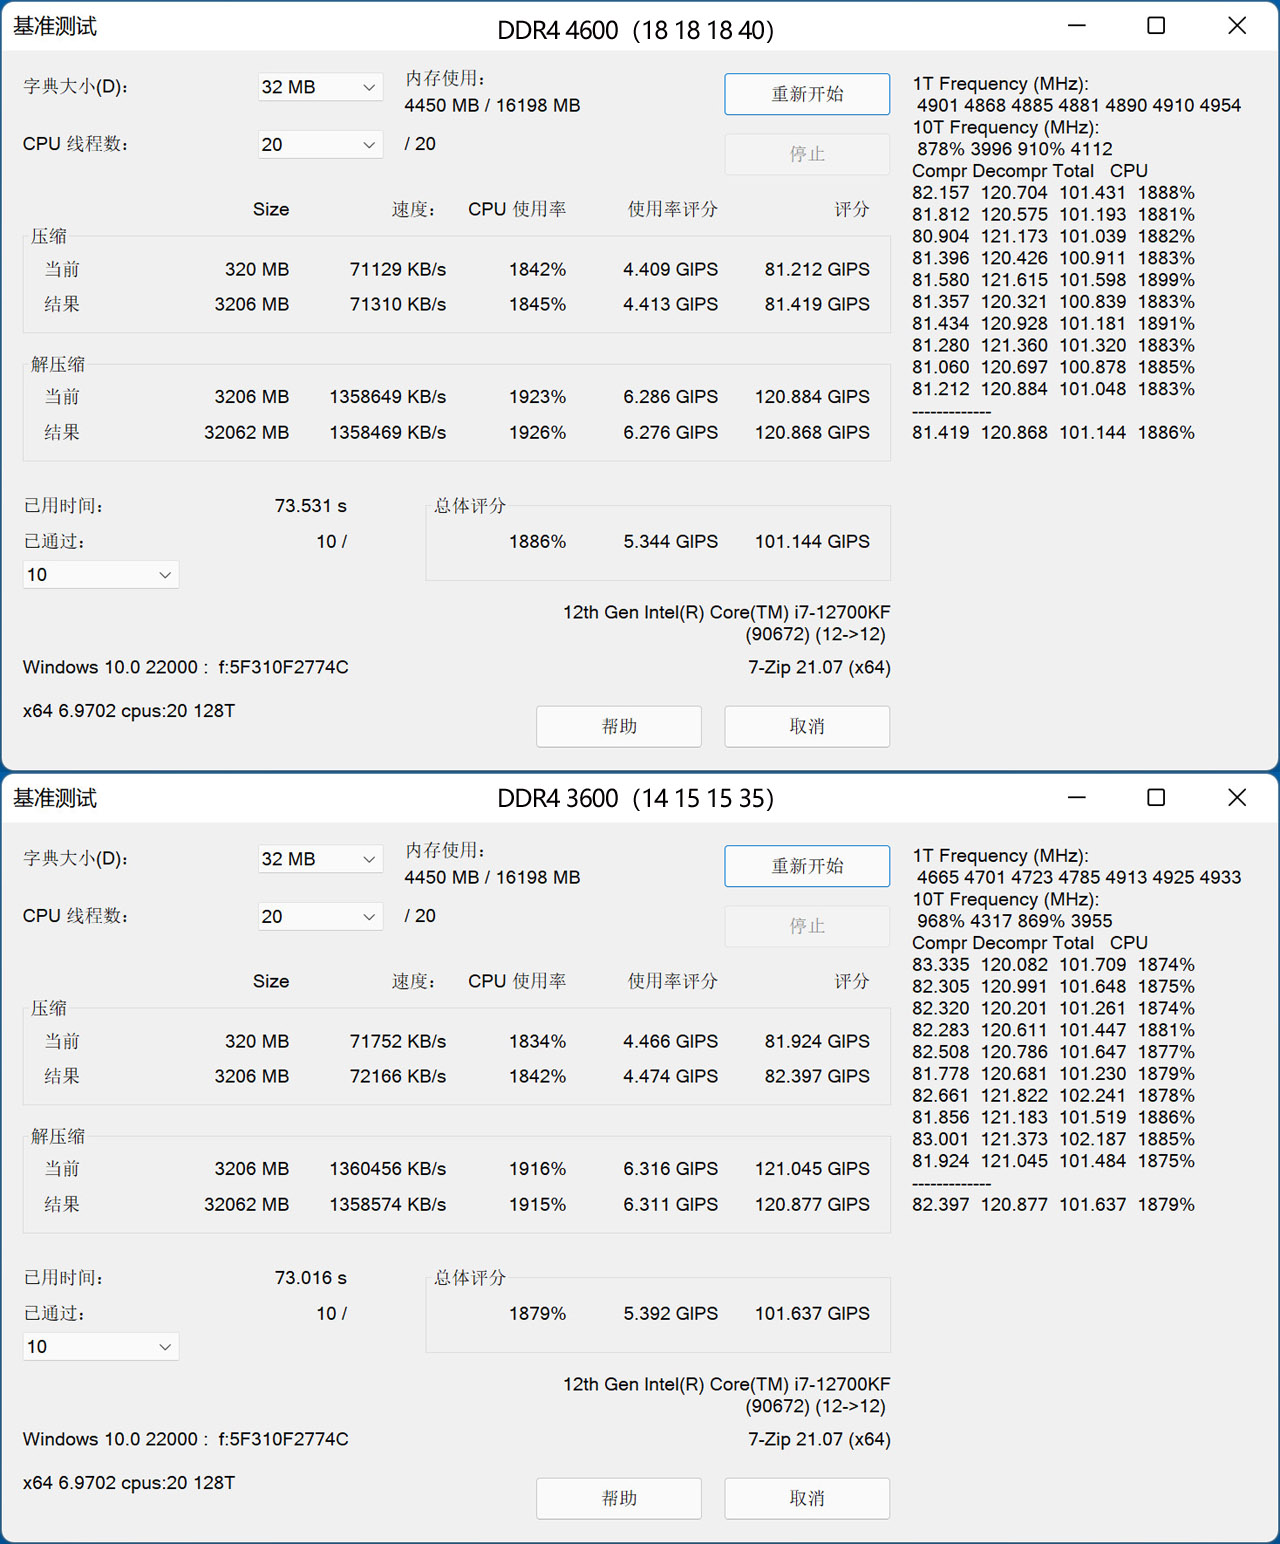
Task: Open 帮助 from the DDR4 4600 benchmark window
Action: [618, 726]
